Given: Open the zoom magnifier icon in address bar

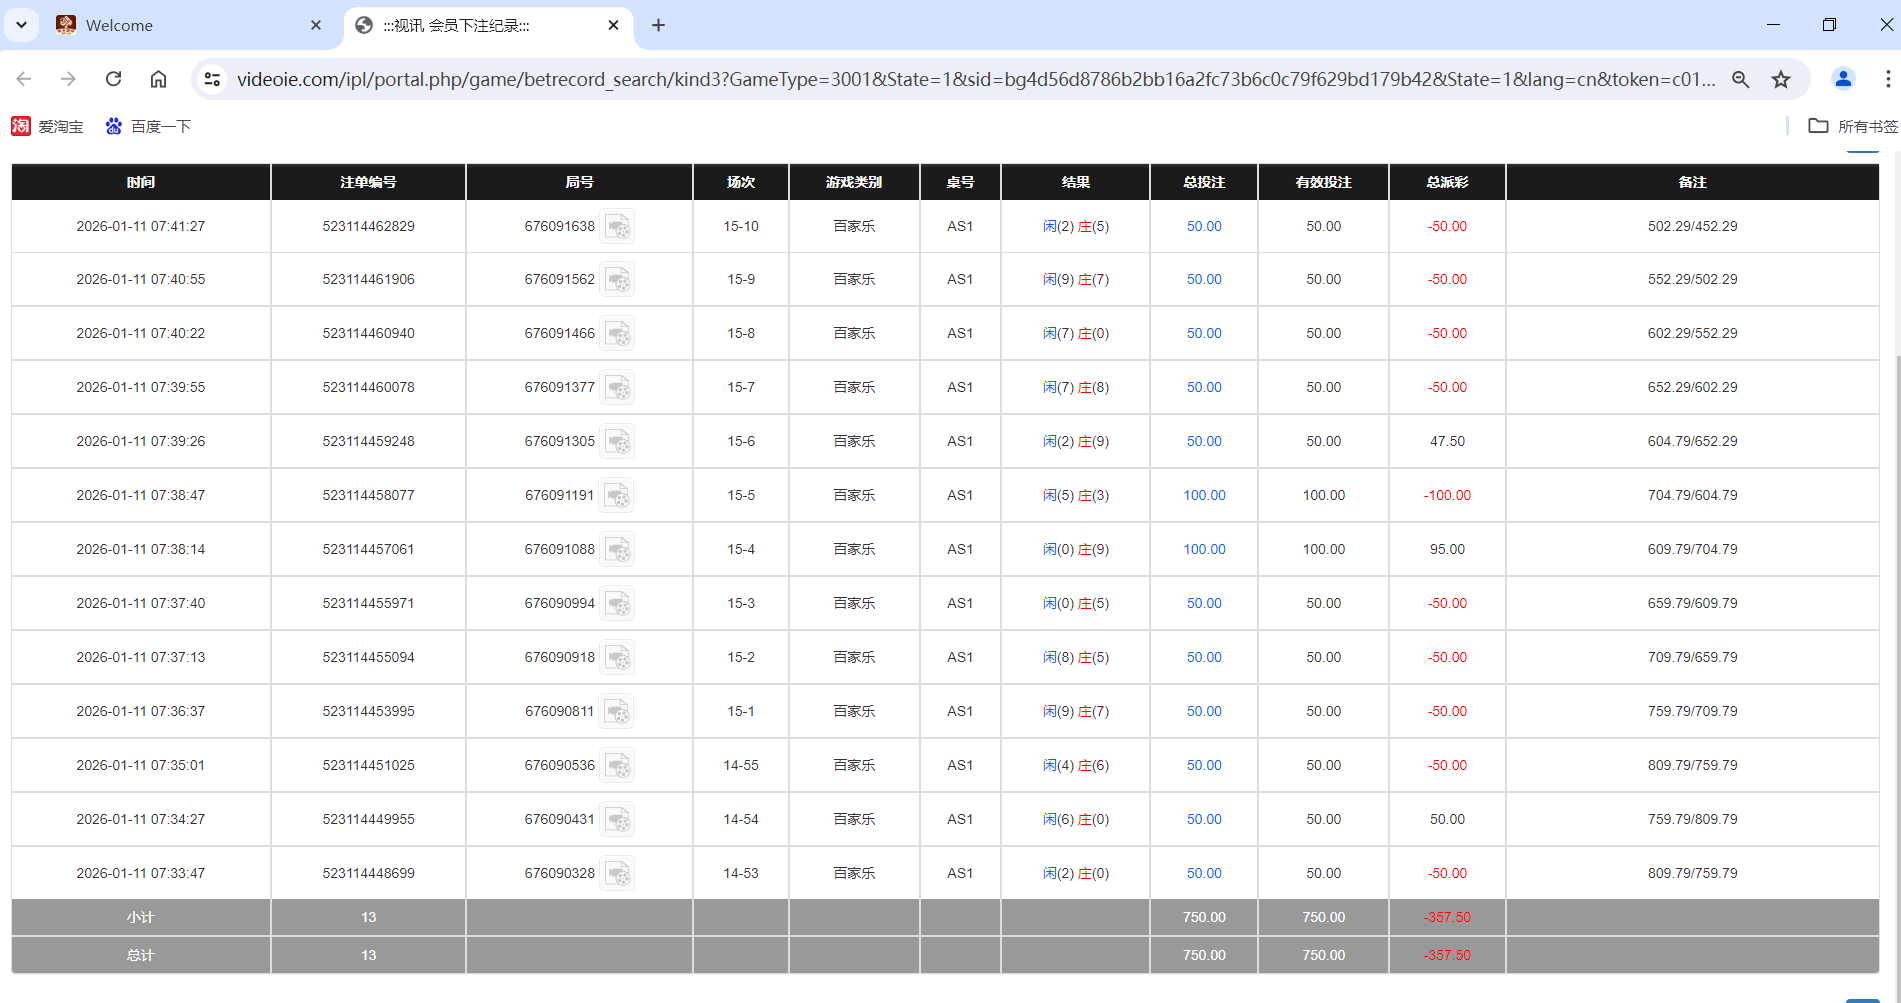Looking at the screenshot, I should point(1741,79).
